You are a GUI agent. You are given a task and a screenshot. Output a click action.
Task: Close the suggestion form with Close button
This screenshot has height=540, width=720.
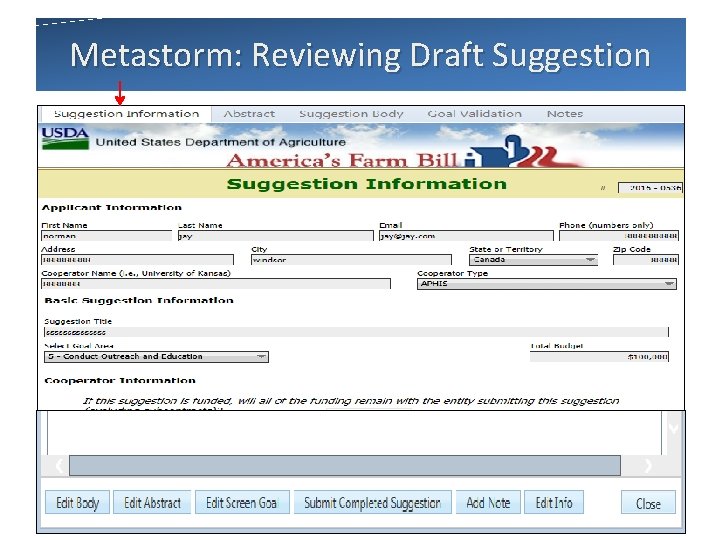click(x=648, y=503)
